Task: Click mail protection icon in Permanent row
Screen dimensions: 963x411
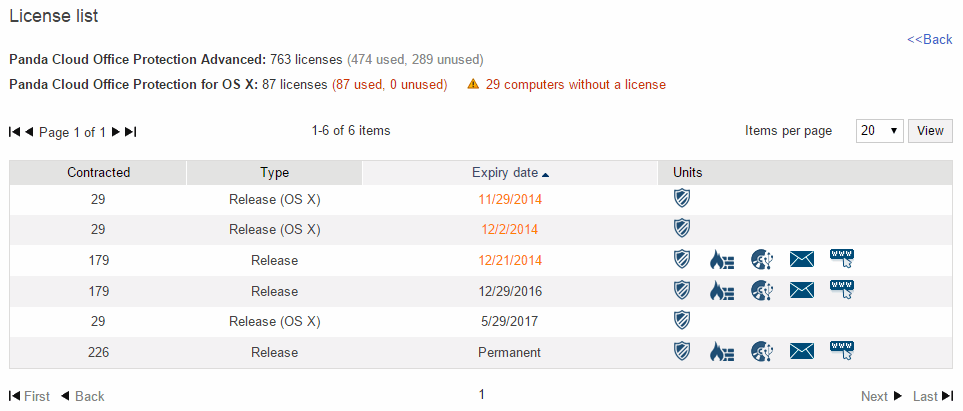Action: [802, 351]
